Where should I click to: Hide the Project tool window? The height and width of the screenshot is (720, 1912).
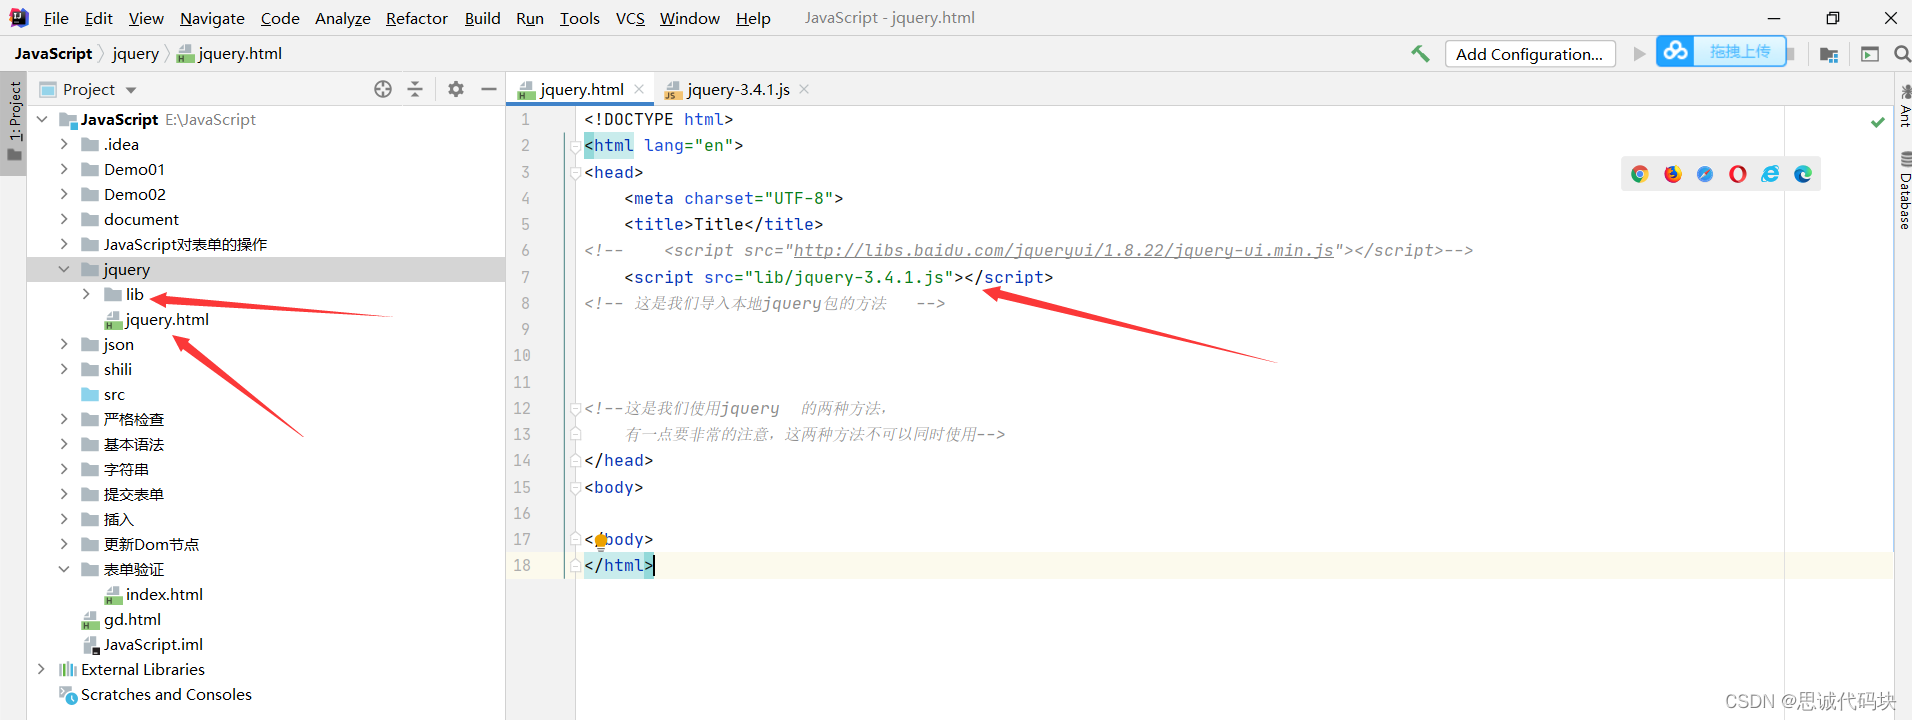point(488,89)
